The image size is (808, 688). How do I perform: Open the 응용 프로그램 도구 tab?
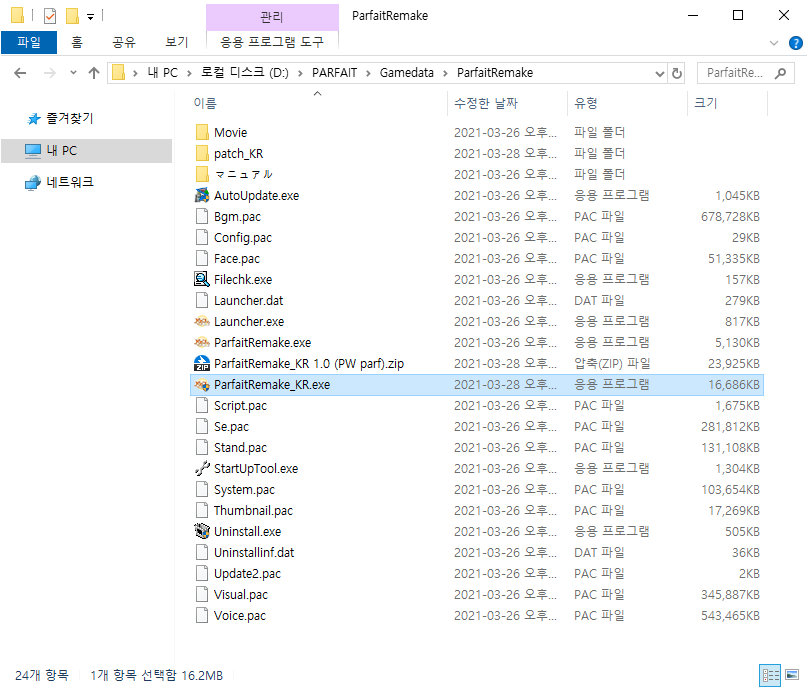[272, 42]
